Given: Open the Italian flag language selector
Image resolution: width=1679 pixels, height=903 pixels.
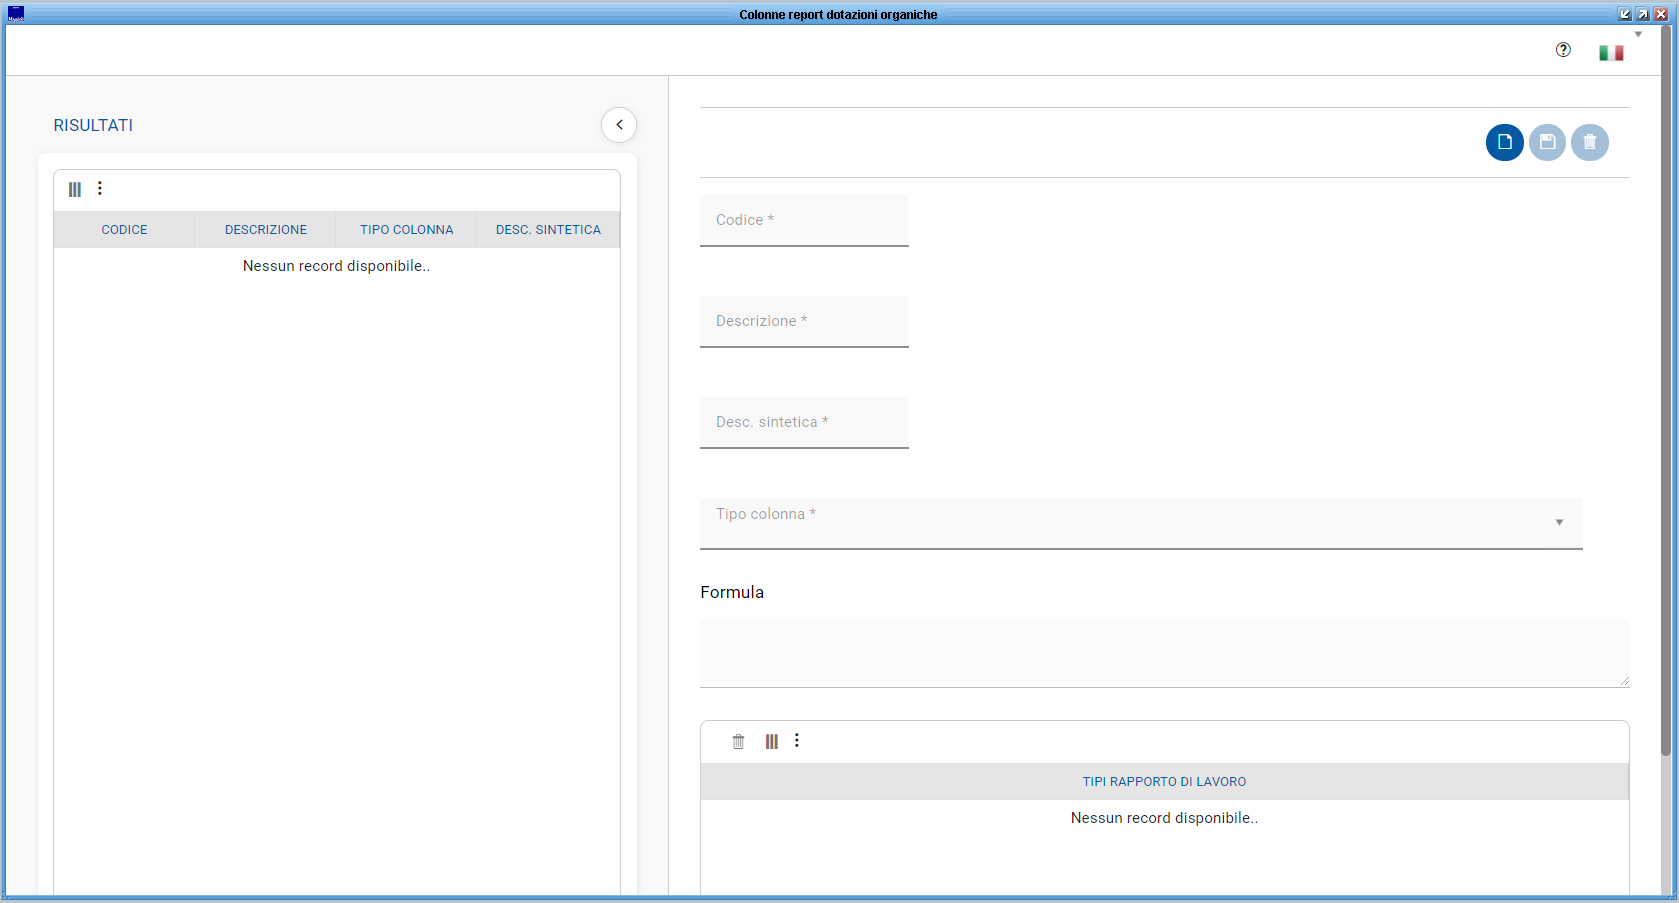Looking at the screenshot, I should 1611,53.
